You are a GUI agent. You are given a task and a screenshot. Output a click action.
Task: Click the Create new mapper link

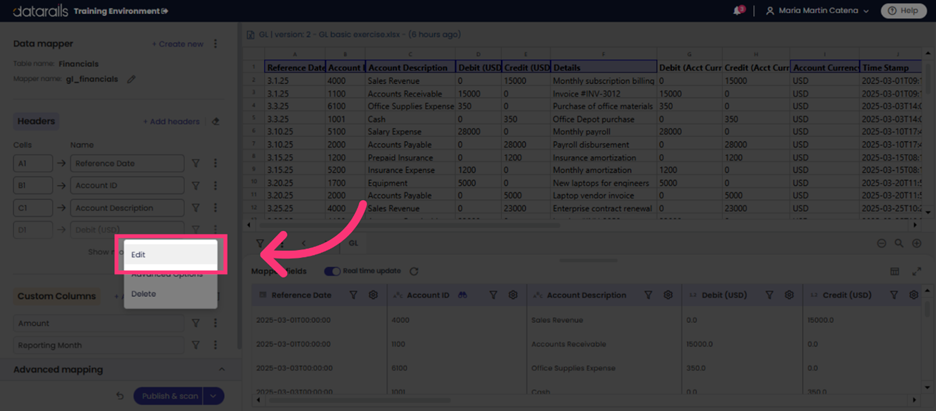(177, 44)
